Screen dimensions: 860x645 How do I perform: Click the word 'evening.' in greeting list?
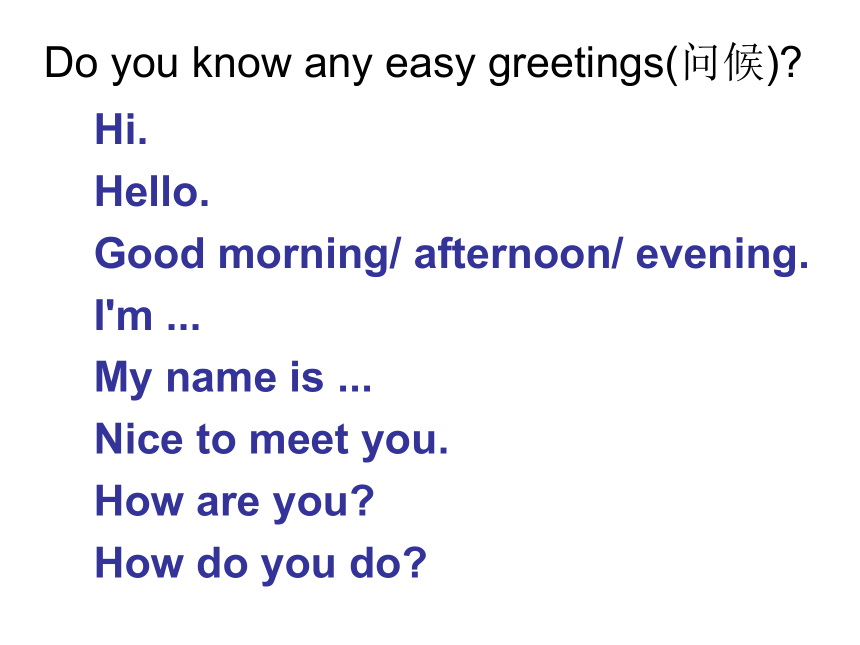722,256
